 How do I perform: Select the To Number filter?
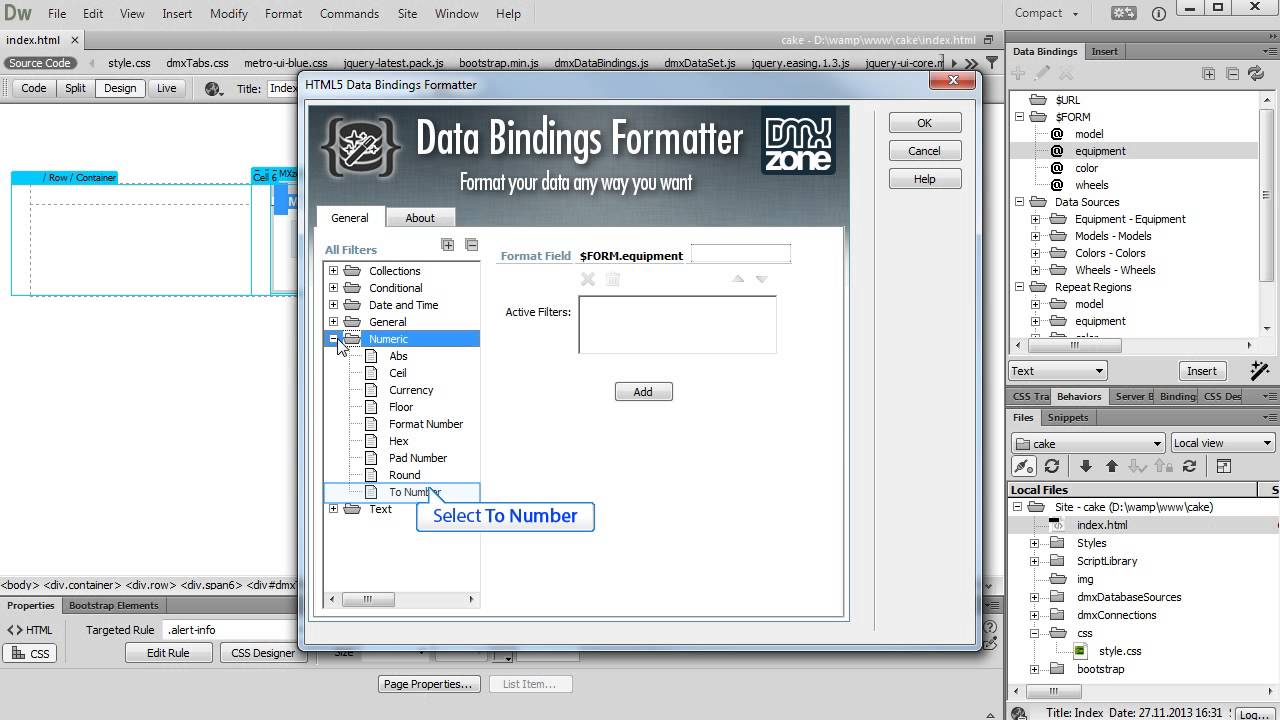coord(414,492)
